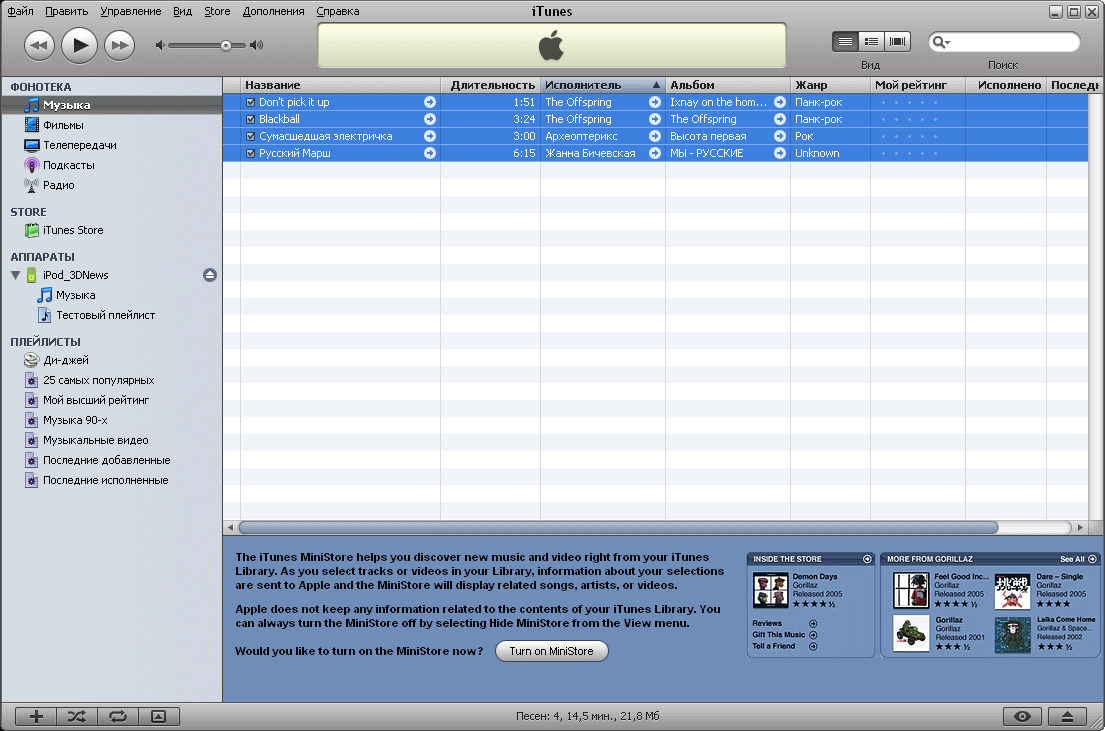The width and height of the screenshot is (1105, 731).
Task: Sort by the Альбом column header
Action: point(728,85)
